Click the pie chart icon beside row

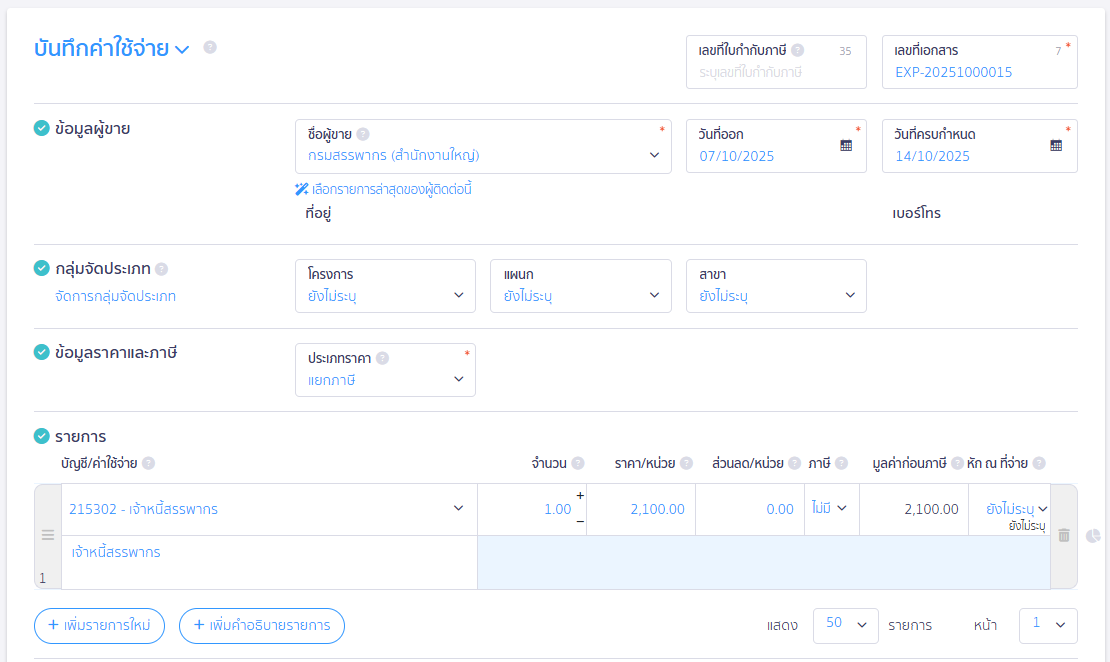tap(1093, 536)
